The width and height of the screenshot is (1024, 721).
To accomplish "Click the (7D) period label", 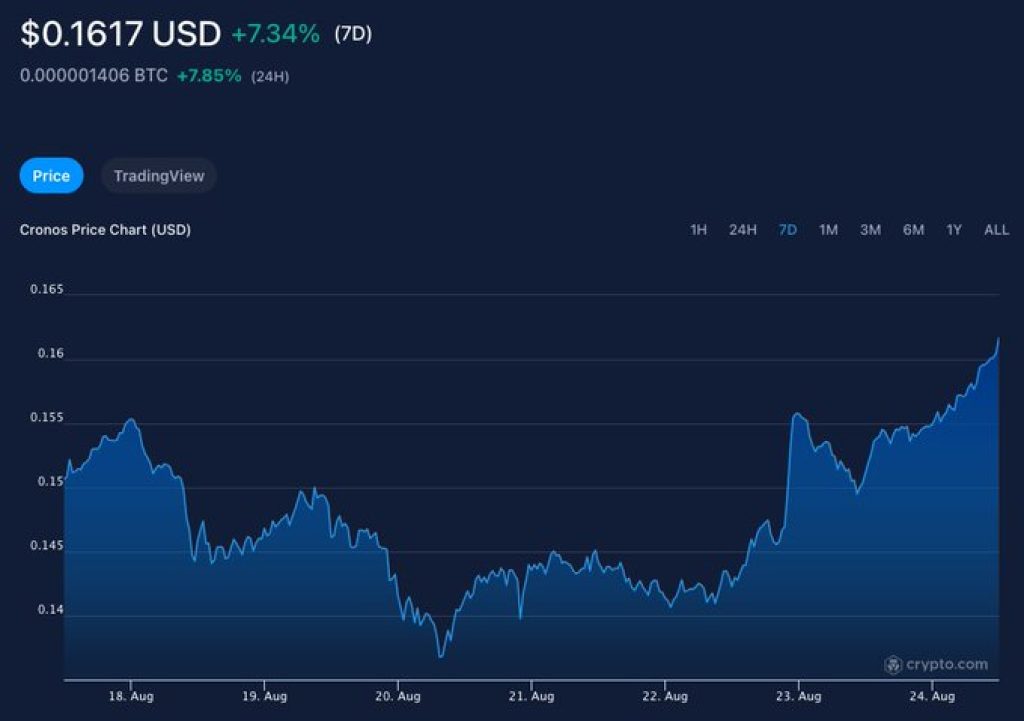I will pos(353,34).
